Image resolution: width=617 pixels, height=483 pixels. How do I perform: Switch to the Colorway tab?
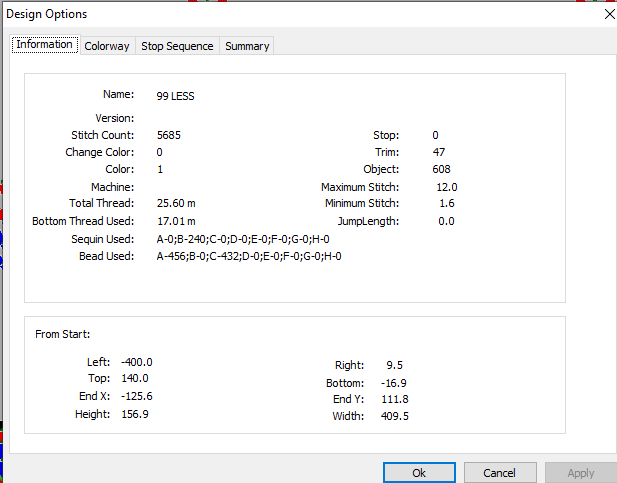point(107,46)
